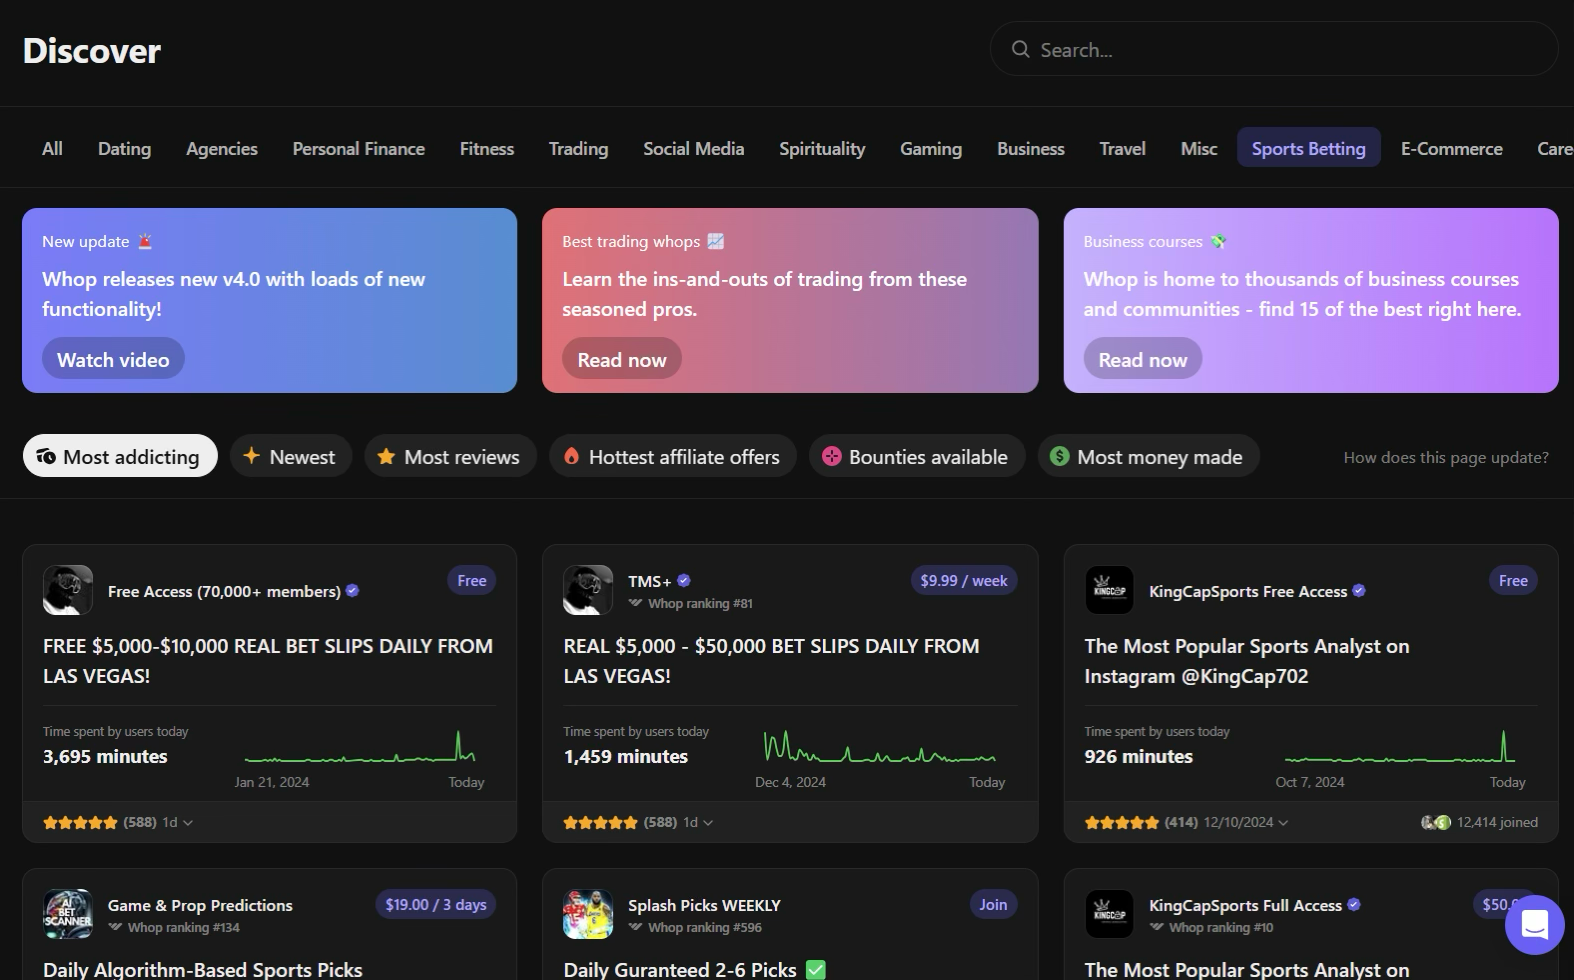Click Free Access whop avatar thumbnail
The image size is (1574, 980).
tap(68, 590)
